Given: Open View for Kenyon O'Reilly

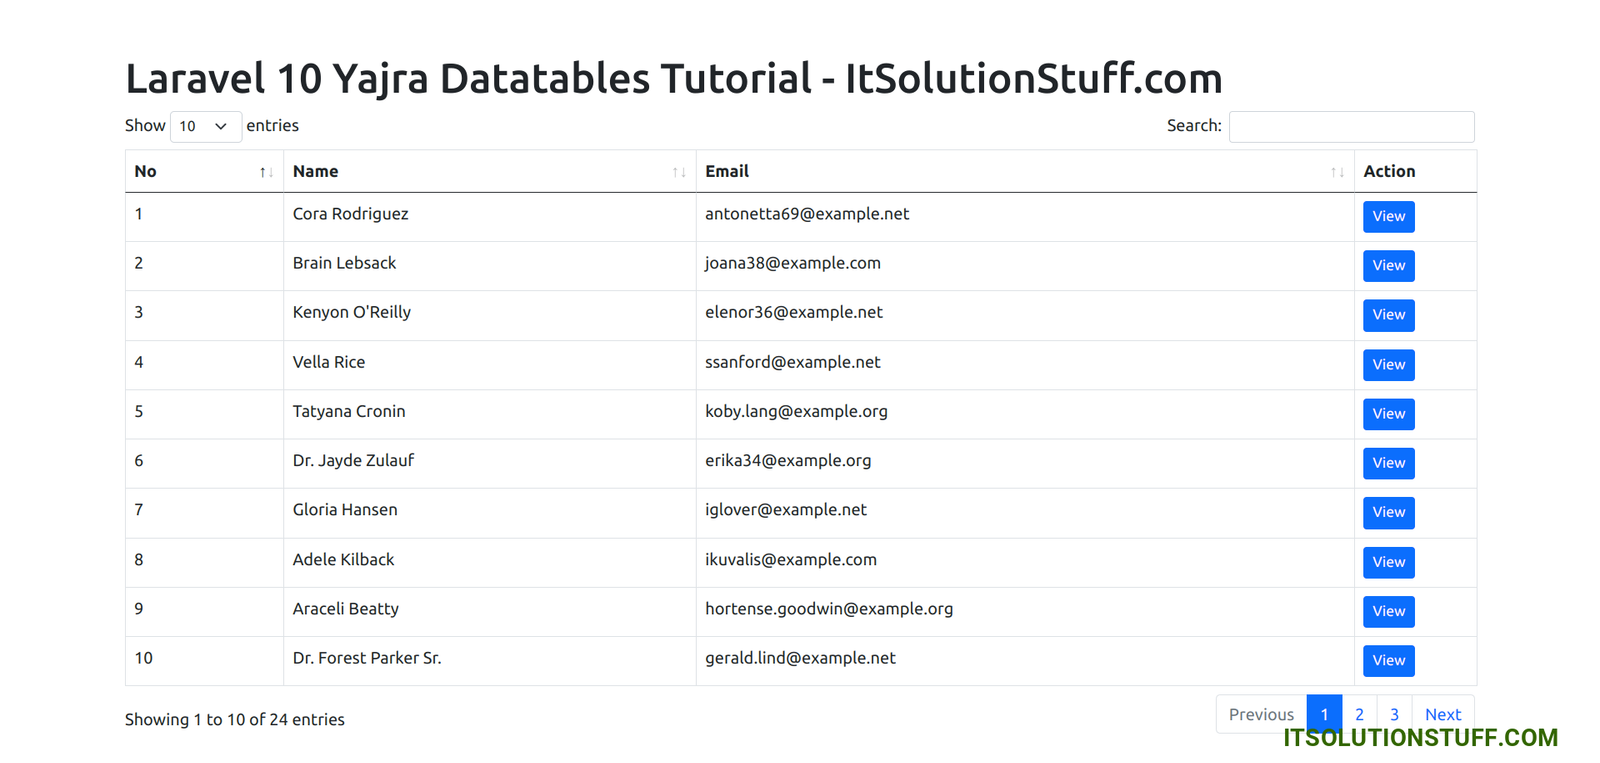Looking at the screenshot, I should point(1388,315).
